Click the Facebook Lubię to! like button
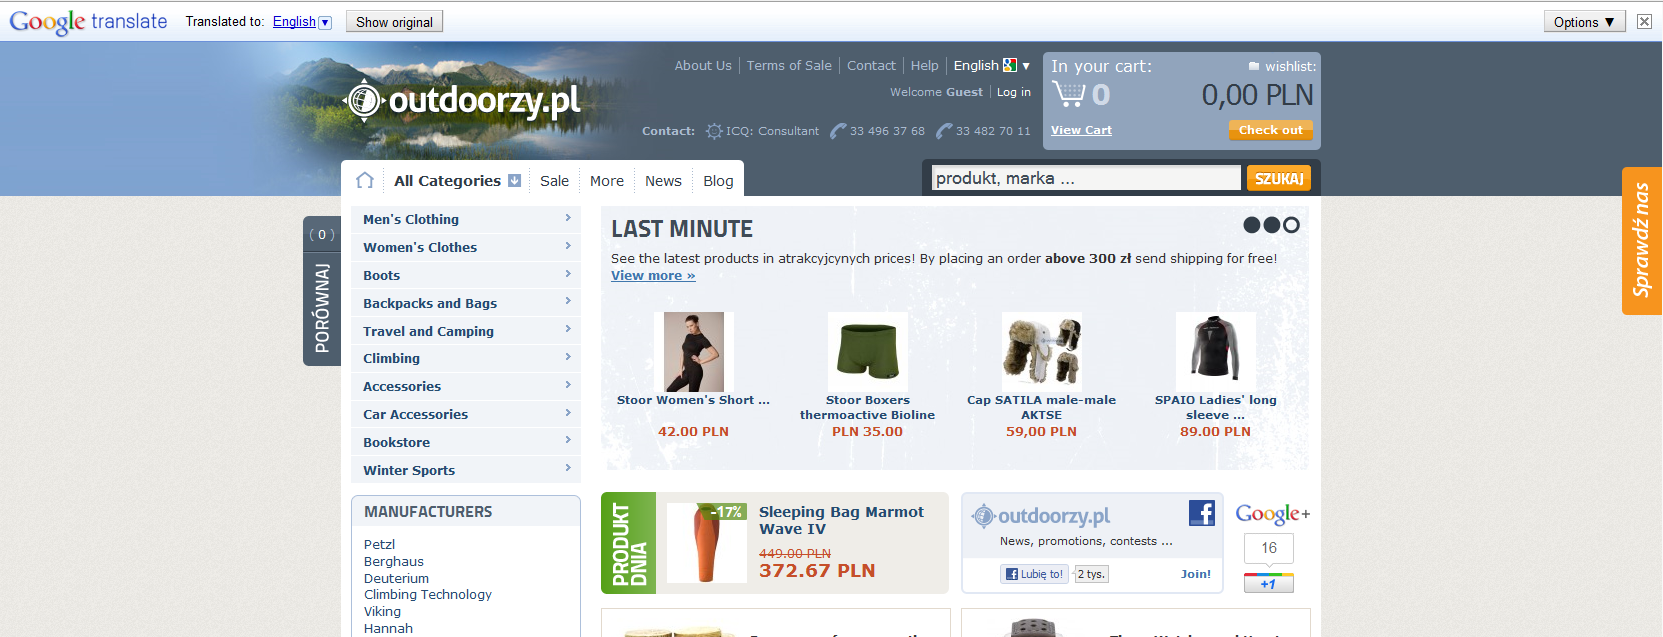This screenshot has height=637, width=1663. pyautogui.click(x=1034, y=574)
